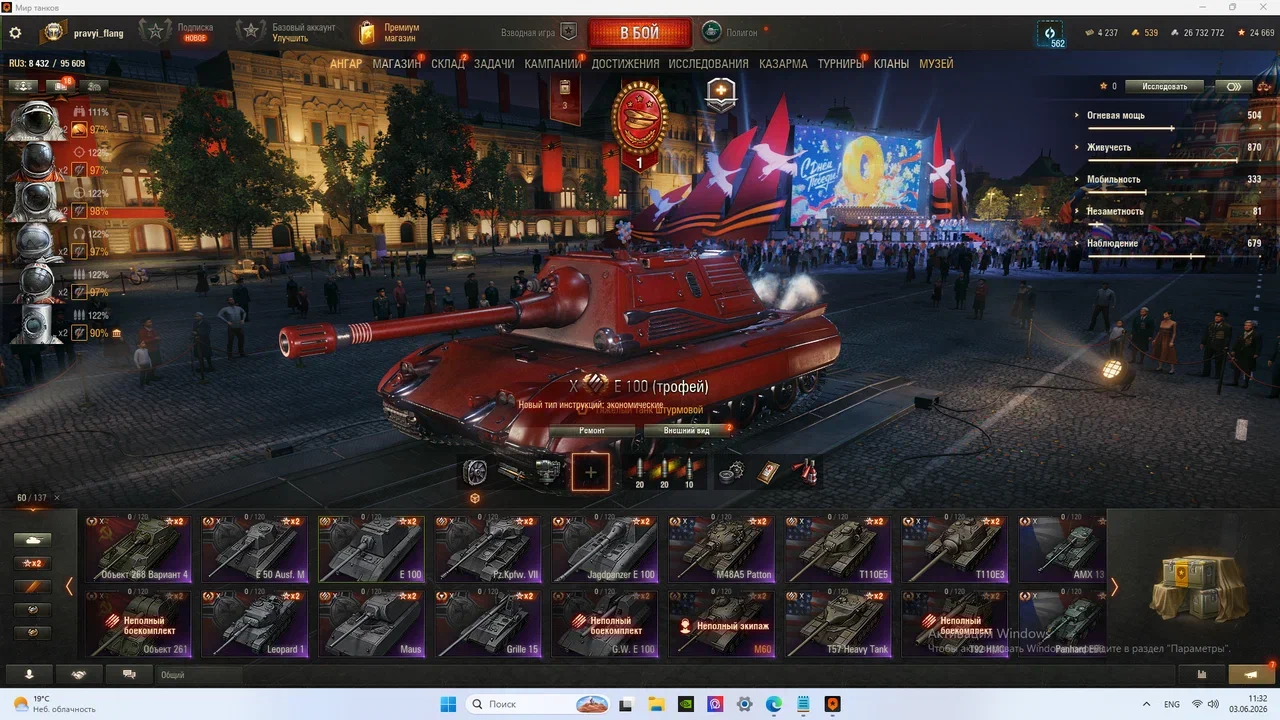Go to the ЗАДАЧИ tab
Viewport: 1280px width, 720px height.
[494, 64]
